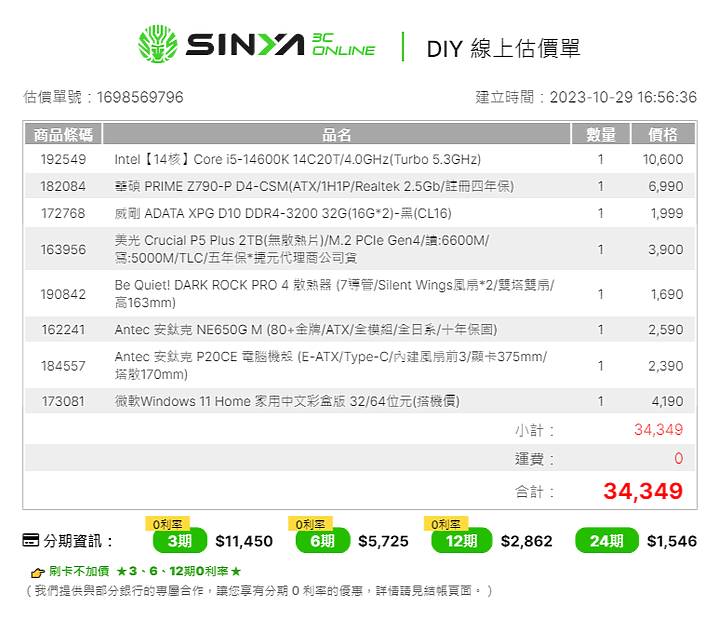Click the price 4,190
The height and width of the screenshot is (620, 720).
667,401
